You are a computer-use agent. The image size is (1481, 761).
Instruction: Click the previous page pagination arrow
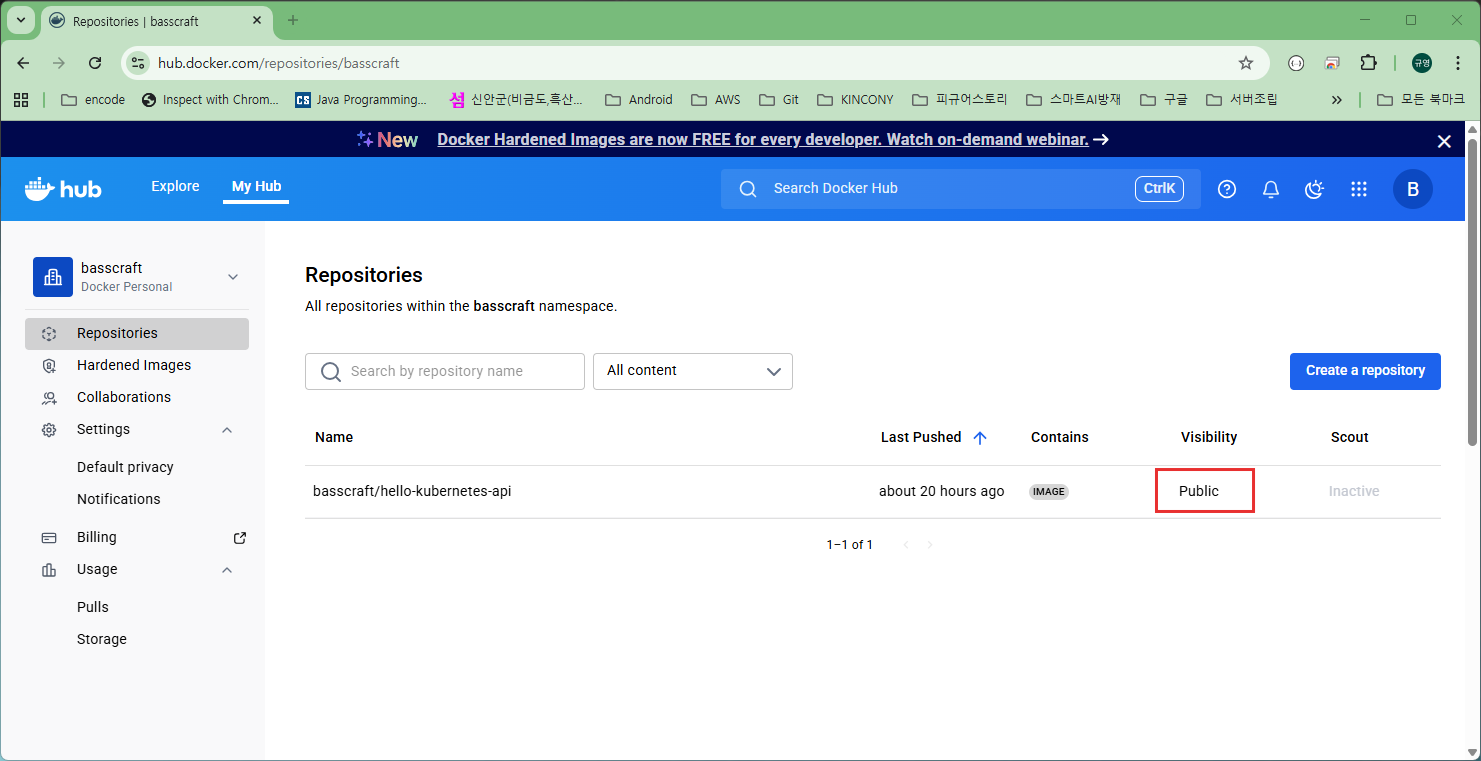pyautogui.click(x=906, y=546)
